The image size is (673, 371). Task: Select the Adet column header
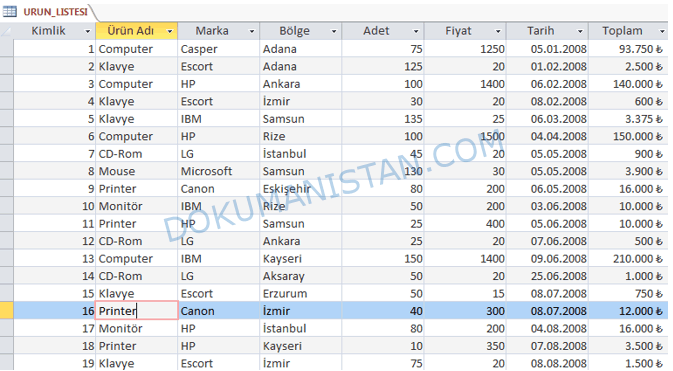click(383, 31)
